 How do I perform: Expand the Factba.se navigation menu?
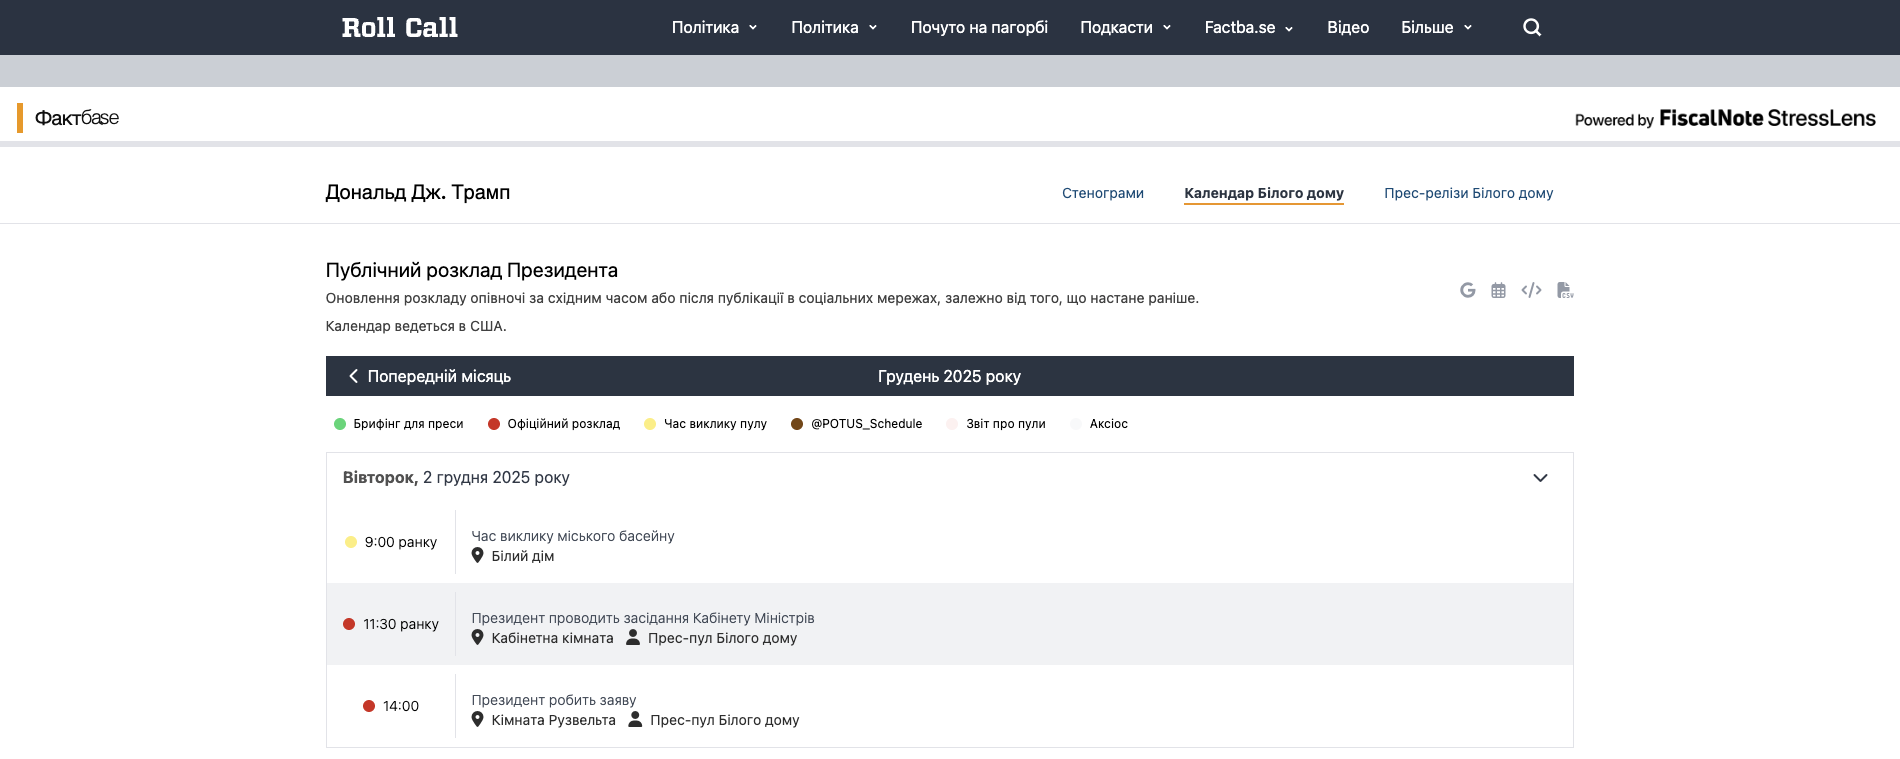[x=1248, y=27]
